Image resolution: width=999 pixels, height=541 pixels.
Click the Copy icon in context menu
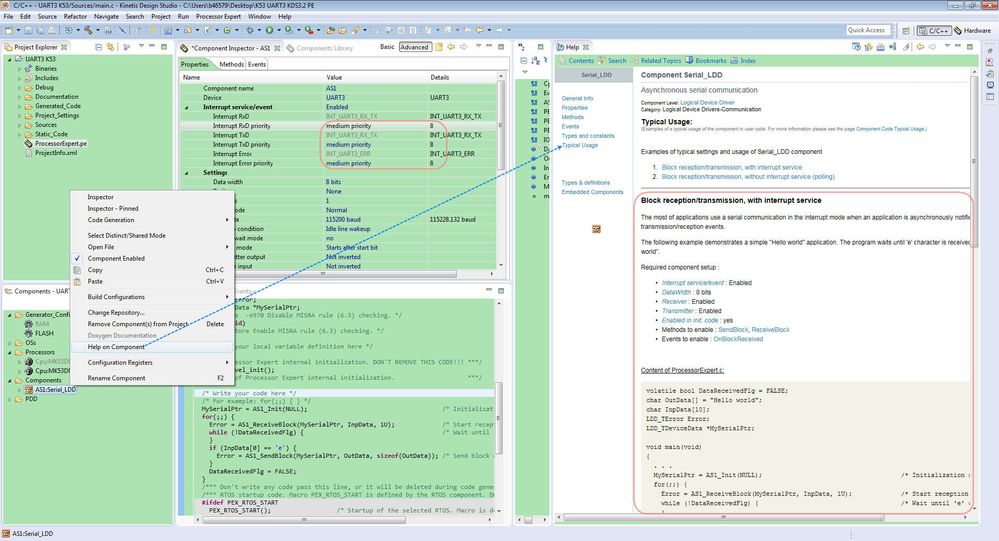(77, 270)
